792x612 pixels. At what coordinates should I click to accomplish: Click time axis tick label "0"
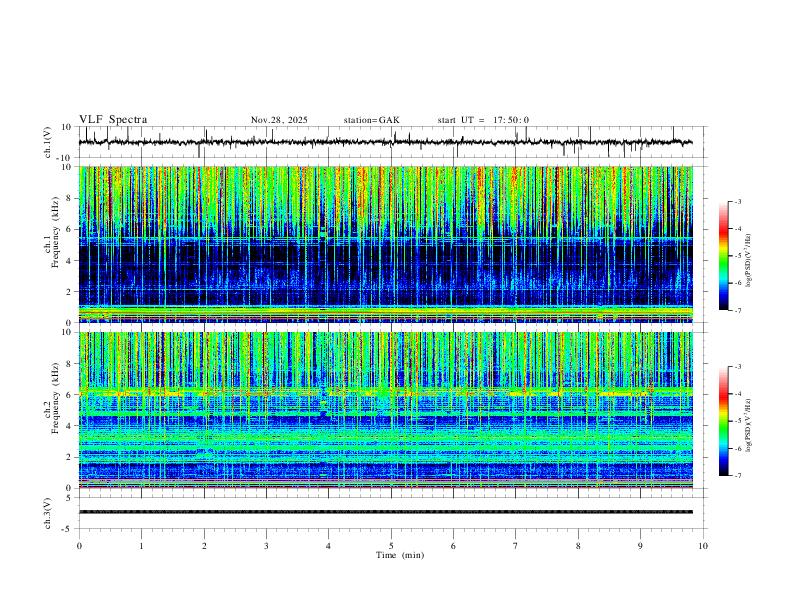(x=79, y=546)
